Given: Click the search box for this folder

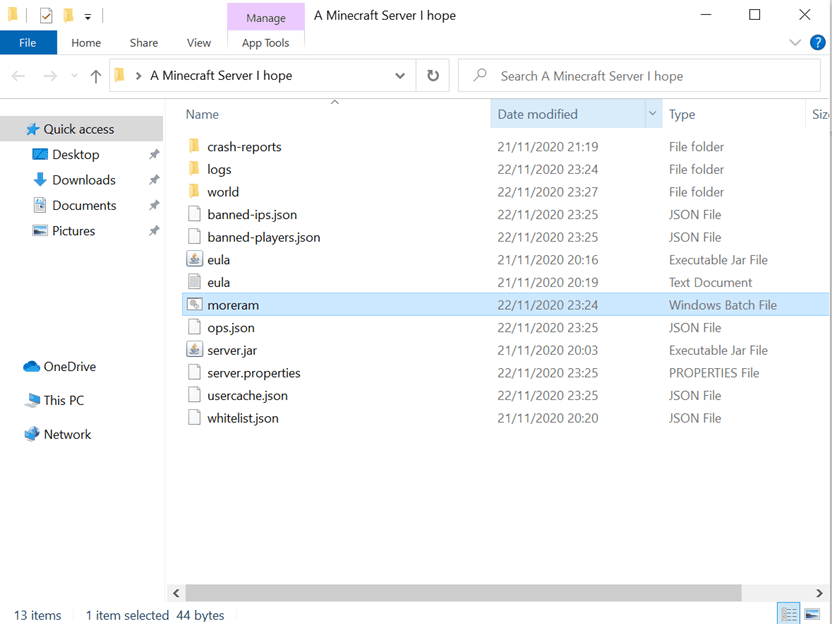Looking at the screenshot, I should tap(640, 76).
